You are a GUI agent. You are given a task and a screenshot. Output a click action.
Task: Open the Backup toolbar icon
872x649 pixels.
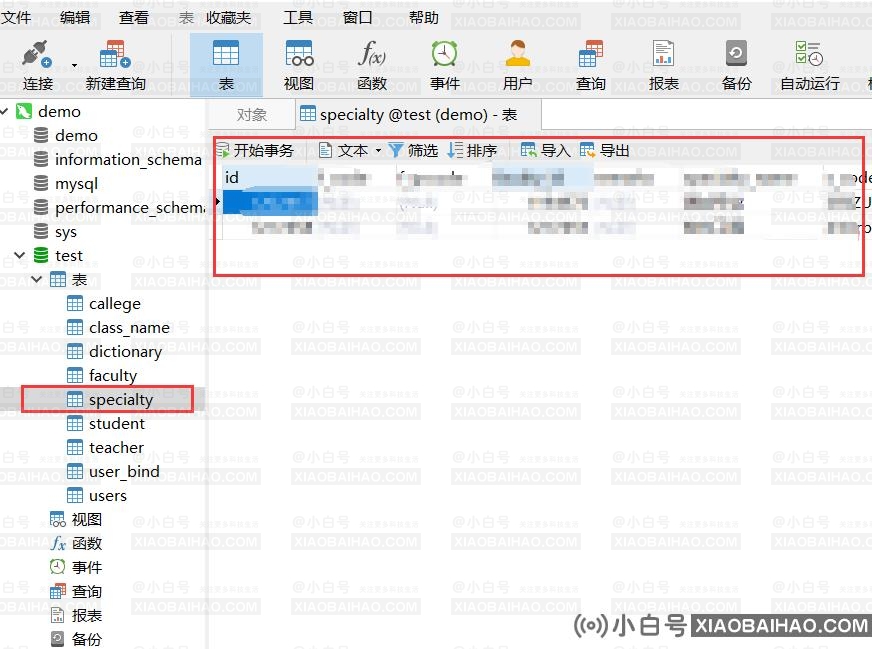tap(736, 54)
